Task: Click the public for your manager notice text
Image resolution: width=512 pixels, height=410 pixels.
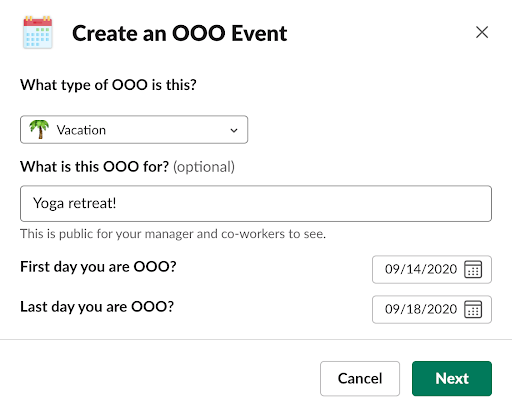Action: point(173,234)
